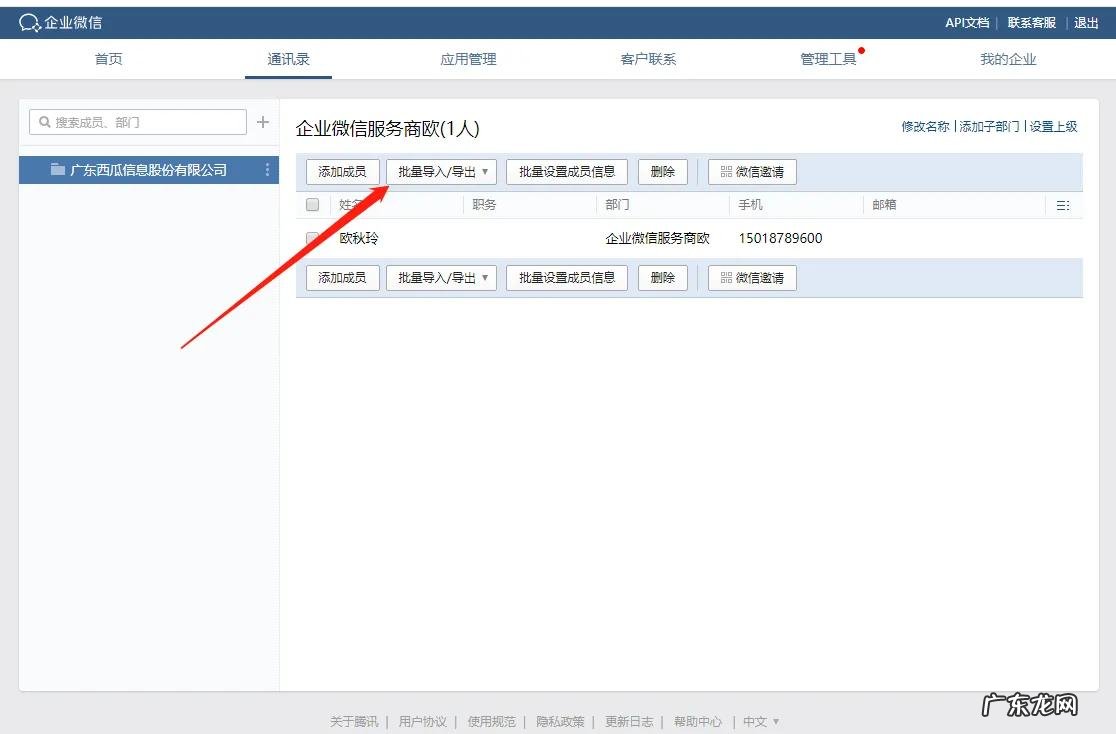1116x734 pixels.
Task: Click 删除 in the lower toolbar
Action: click(662, 277)
